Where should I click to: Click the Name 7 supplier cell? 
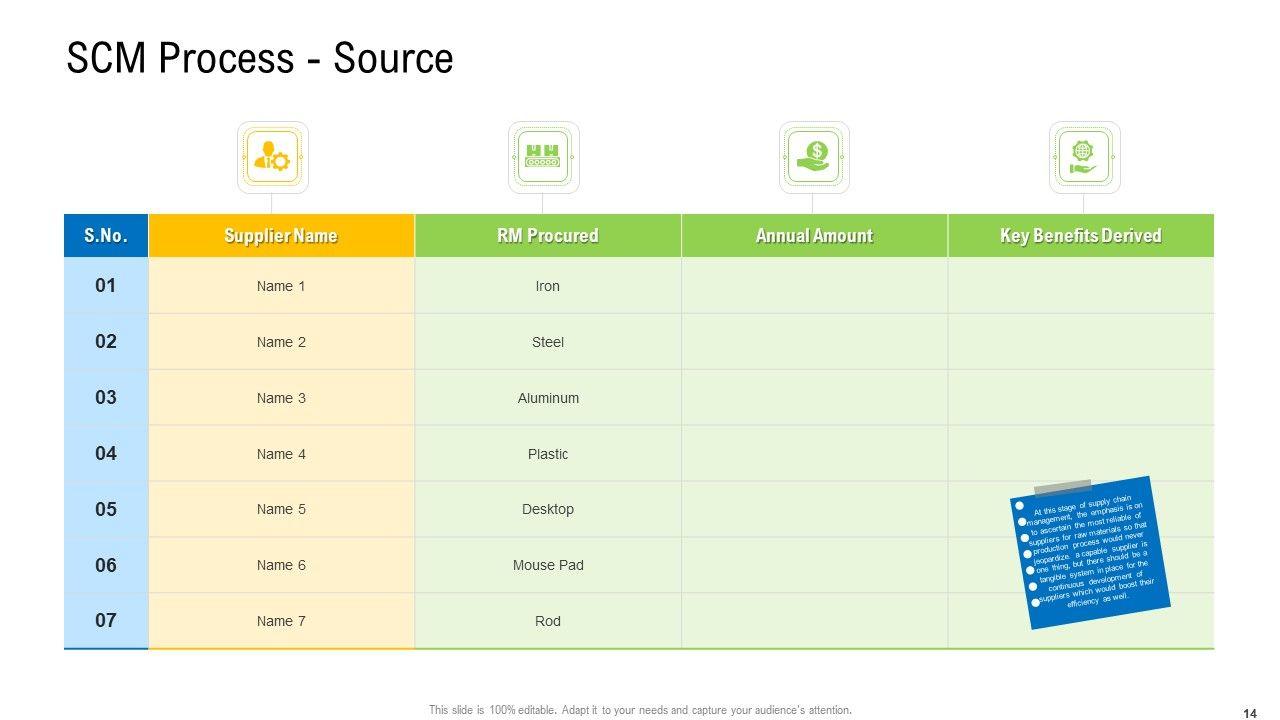[x=281, y=621]
